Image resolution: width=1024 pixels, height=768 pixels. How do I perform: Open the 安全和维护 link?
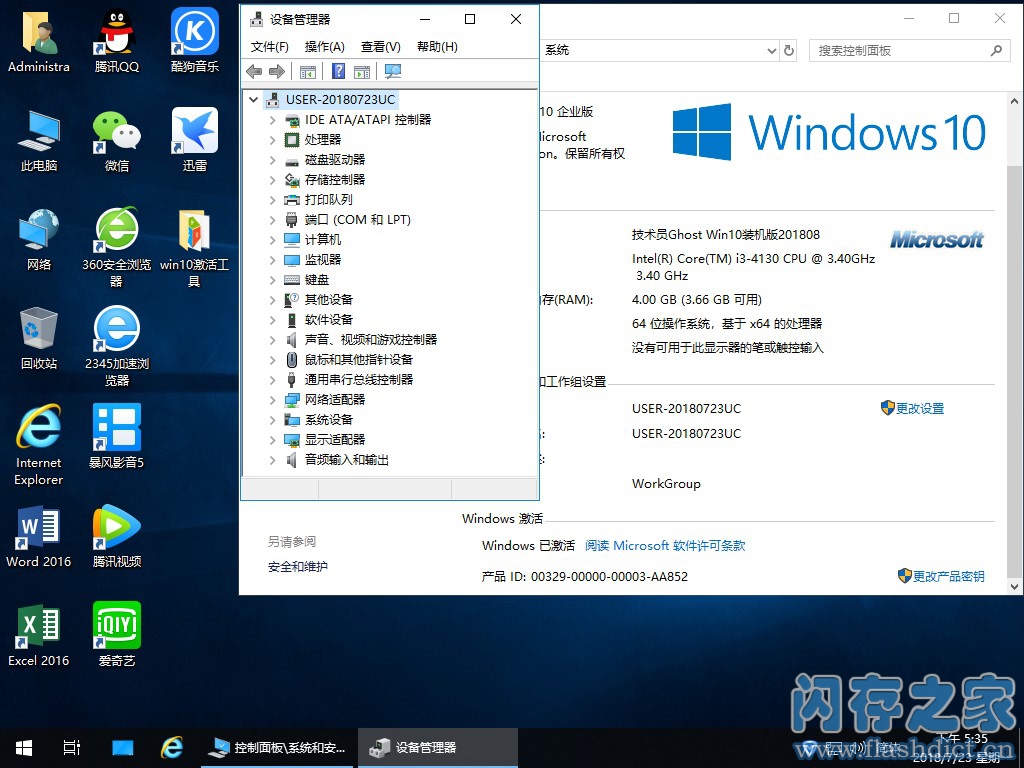(298, 567)
